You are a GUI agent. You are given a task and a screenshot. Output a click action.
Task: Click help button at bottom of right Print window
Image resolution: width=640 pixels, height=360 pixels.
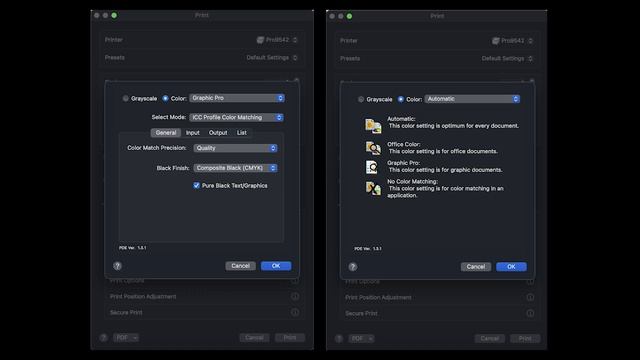(339, 338)
